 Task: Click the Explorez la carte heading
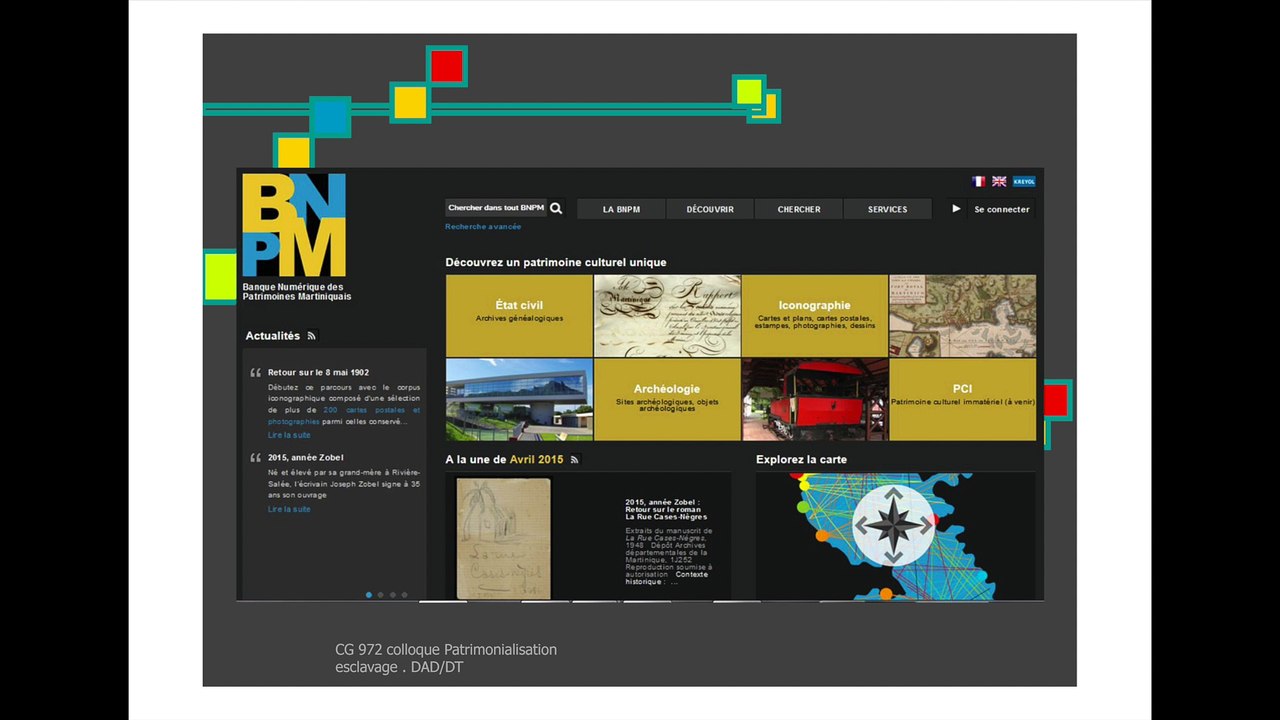[801, 460]
